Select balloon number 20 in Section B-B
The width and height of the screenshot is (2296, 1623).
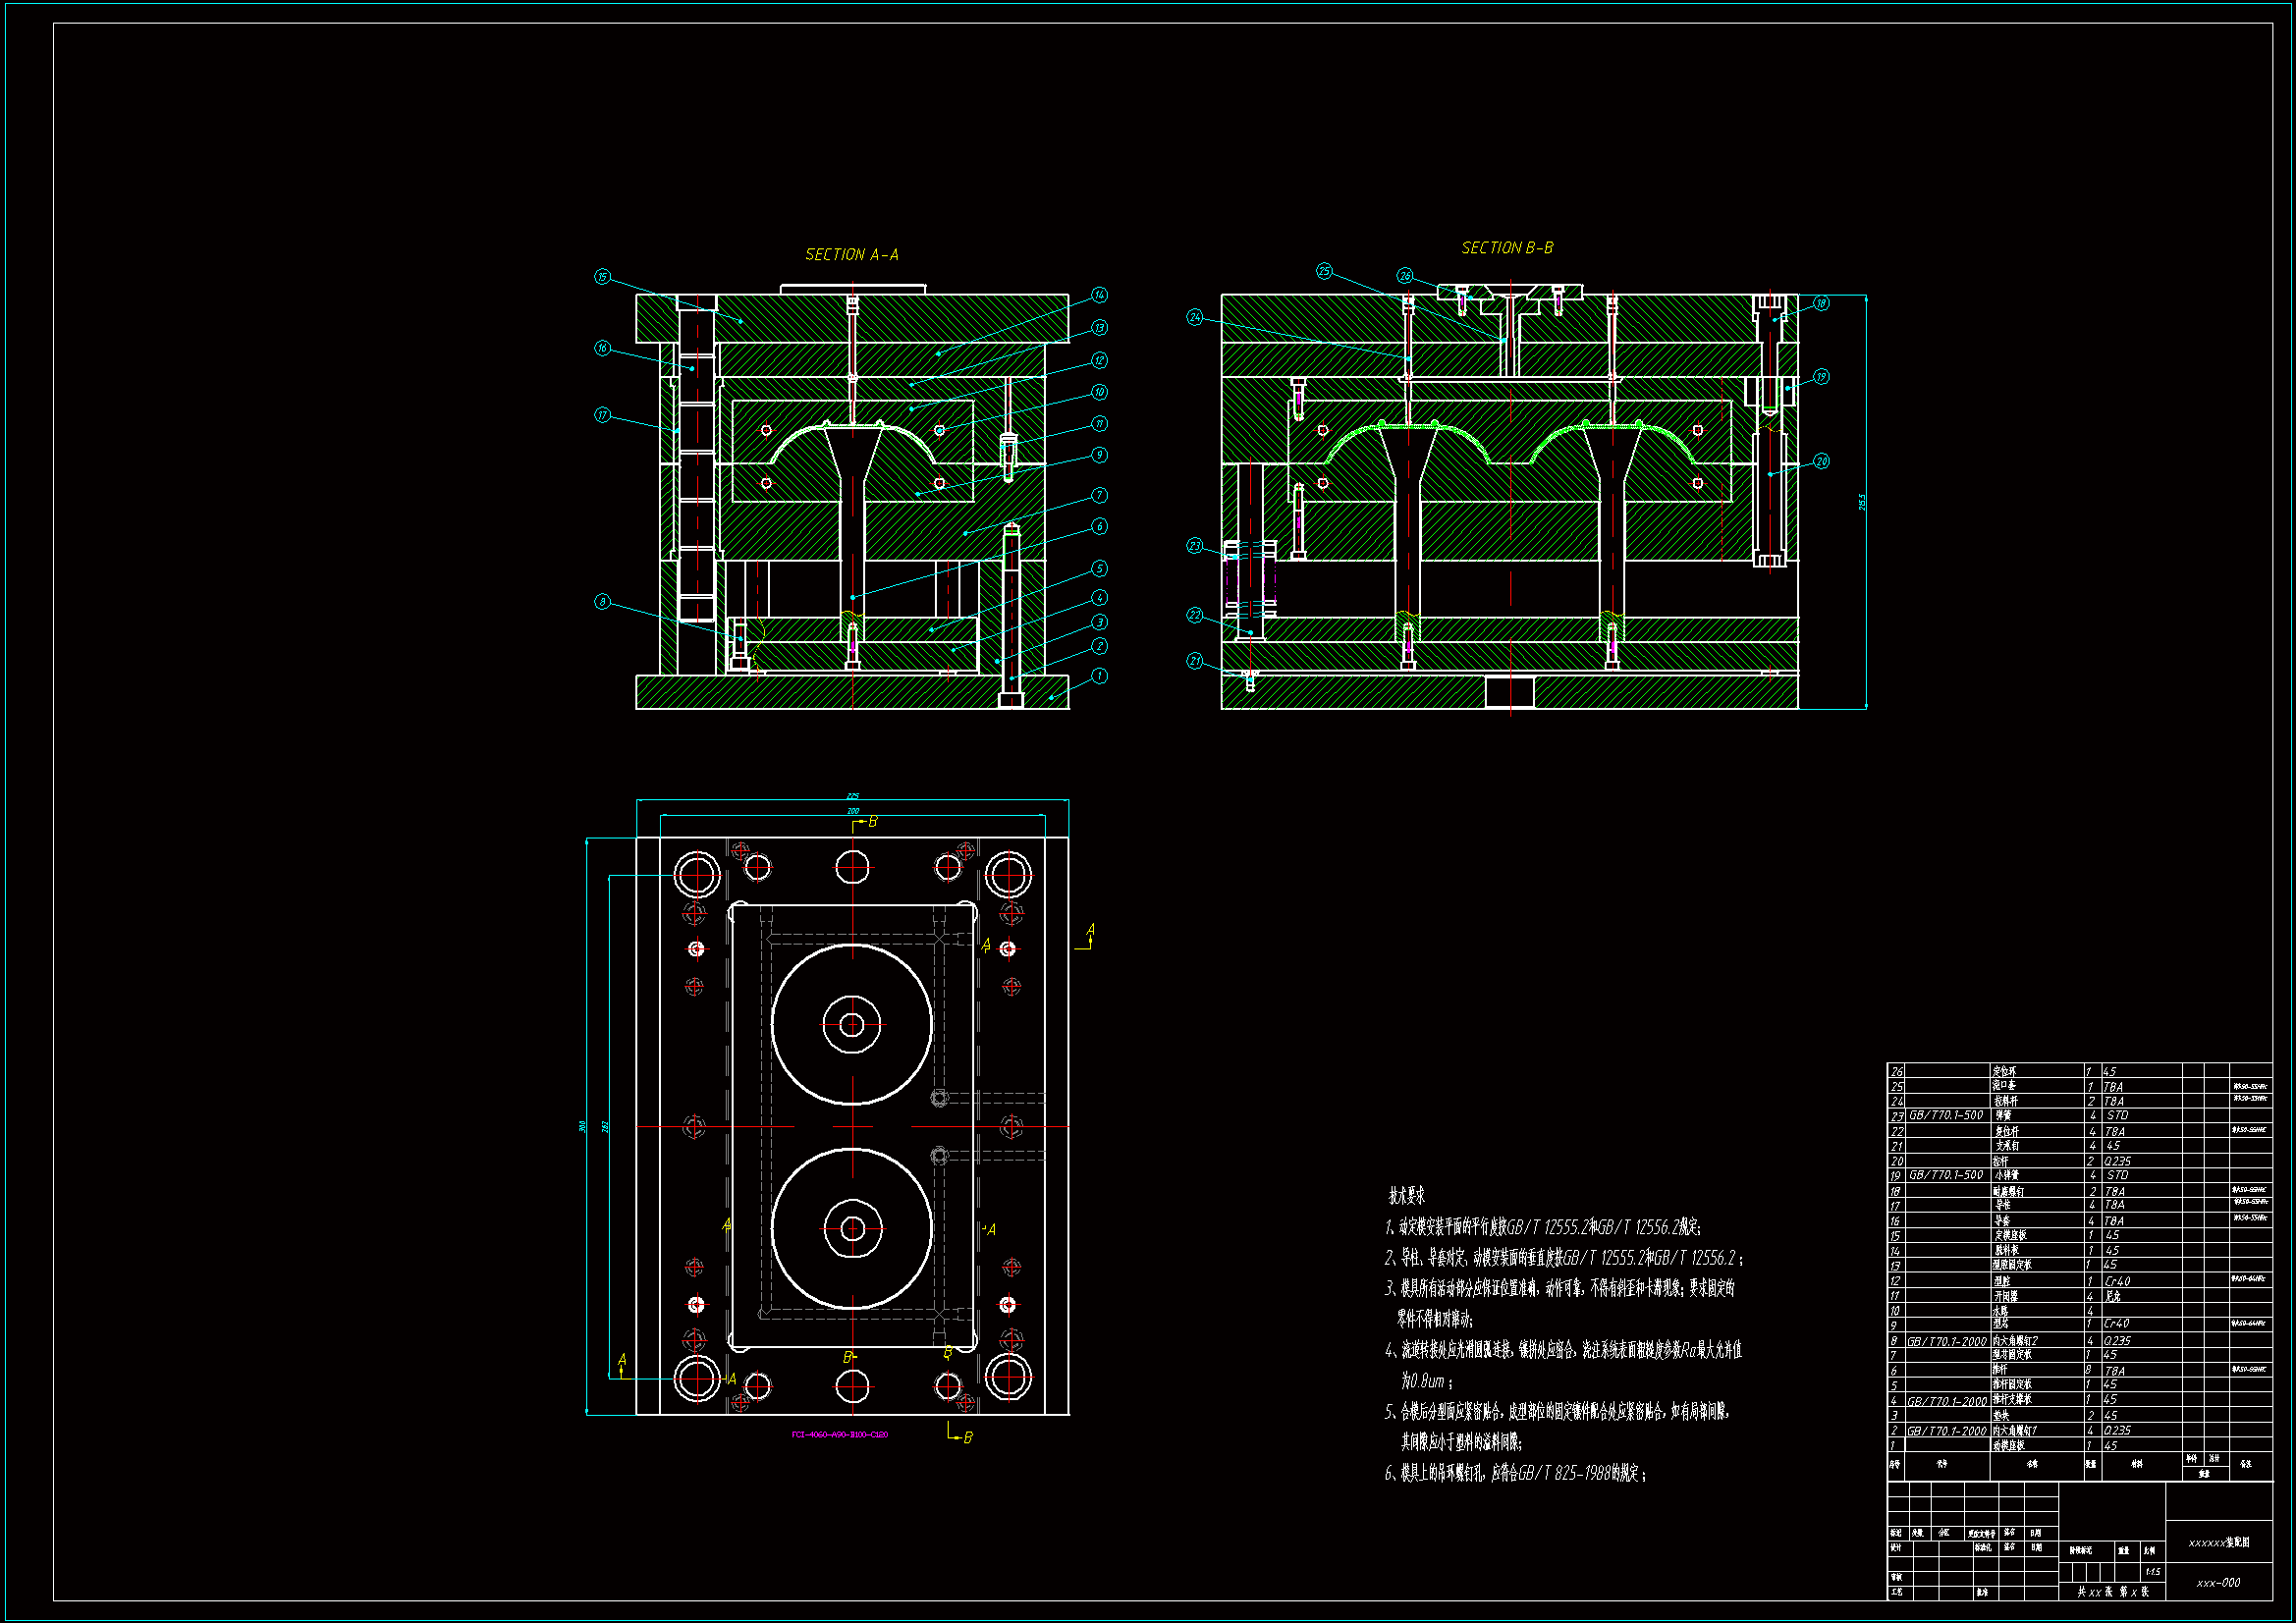pyautogui.click(x=1821, y=461)
